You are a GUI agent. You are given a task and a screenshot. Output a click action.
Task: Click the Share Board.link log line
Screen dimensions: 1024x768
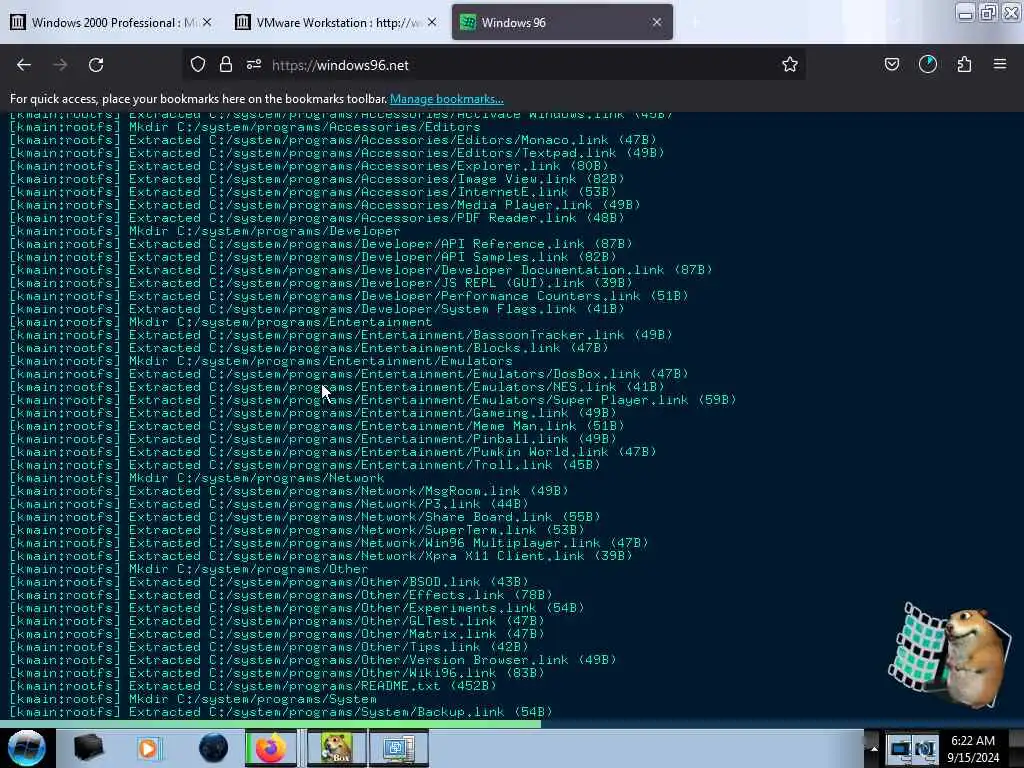(305, 517)
